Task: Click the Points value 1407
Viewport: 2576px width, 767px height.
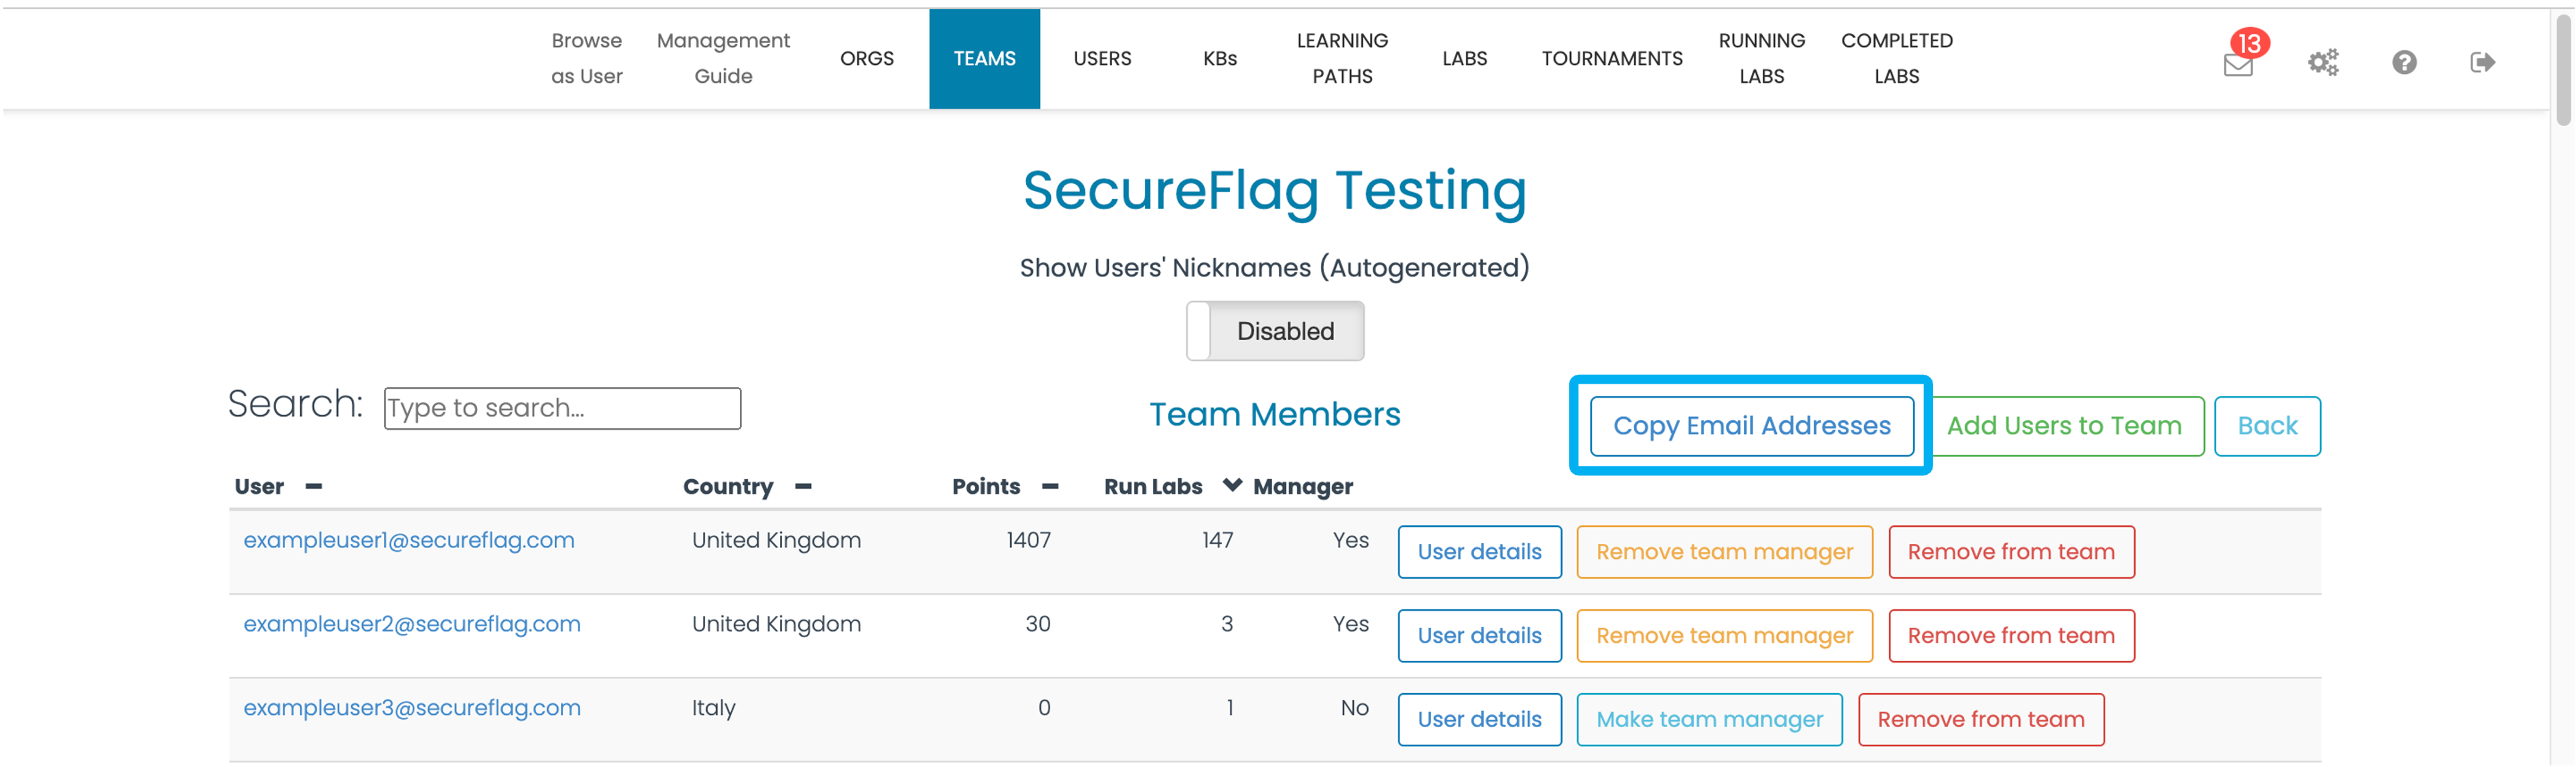Action: pyautogui.click(x=1028, y=540)
